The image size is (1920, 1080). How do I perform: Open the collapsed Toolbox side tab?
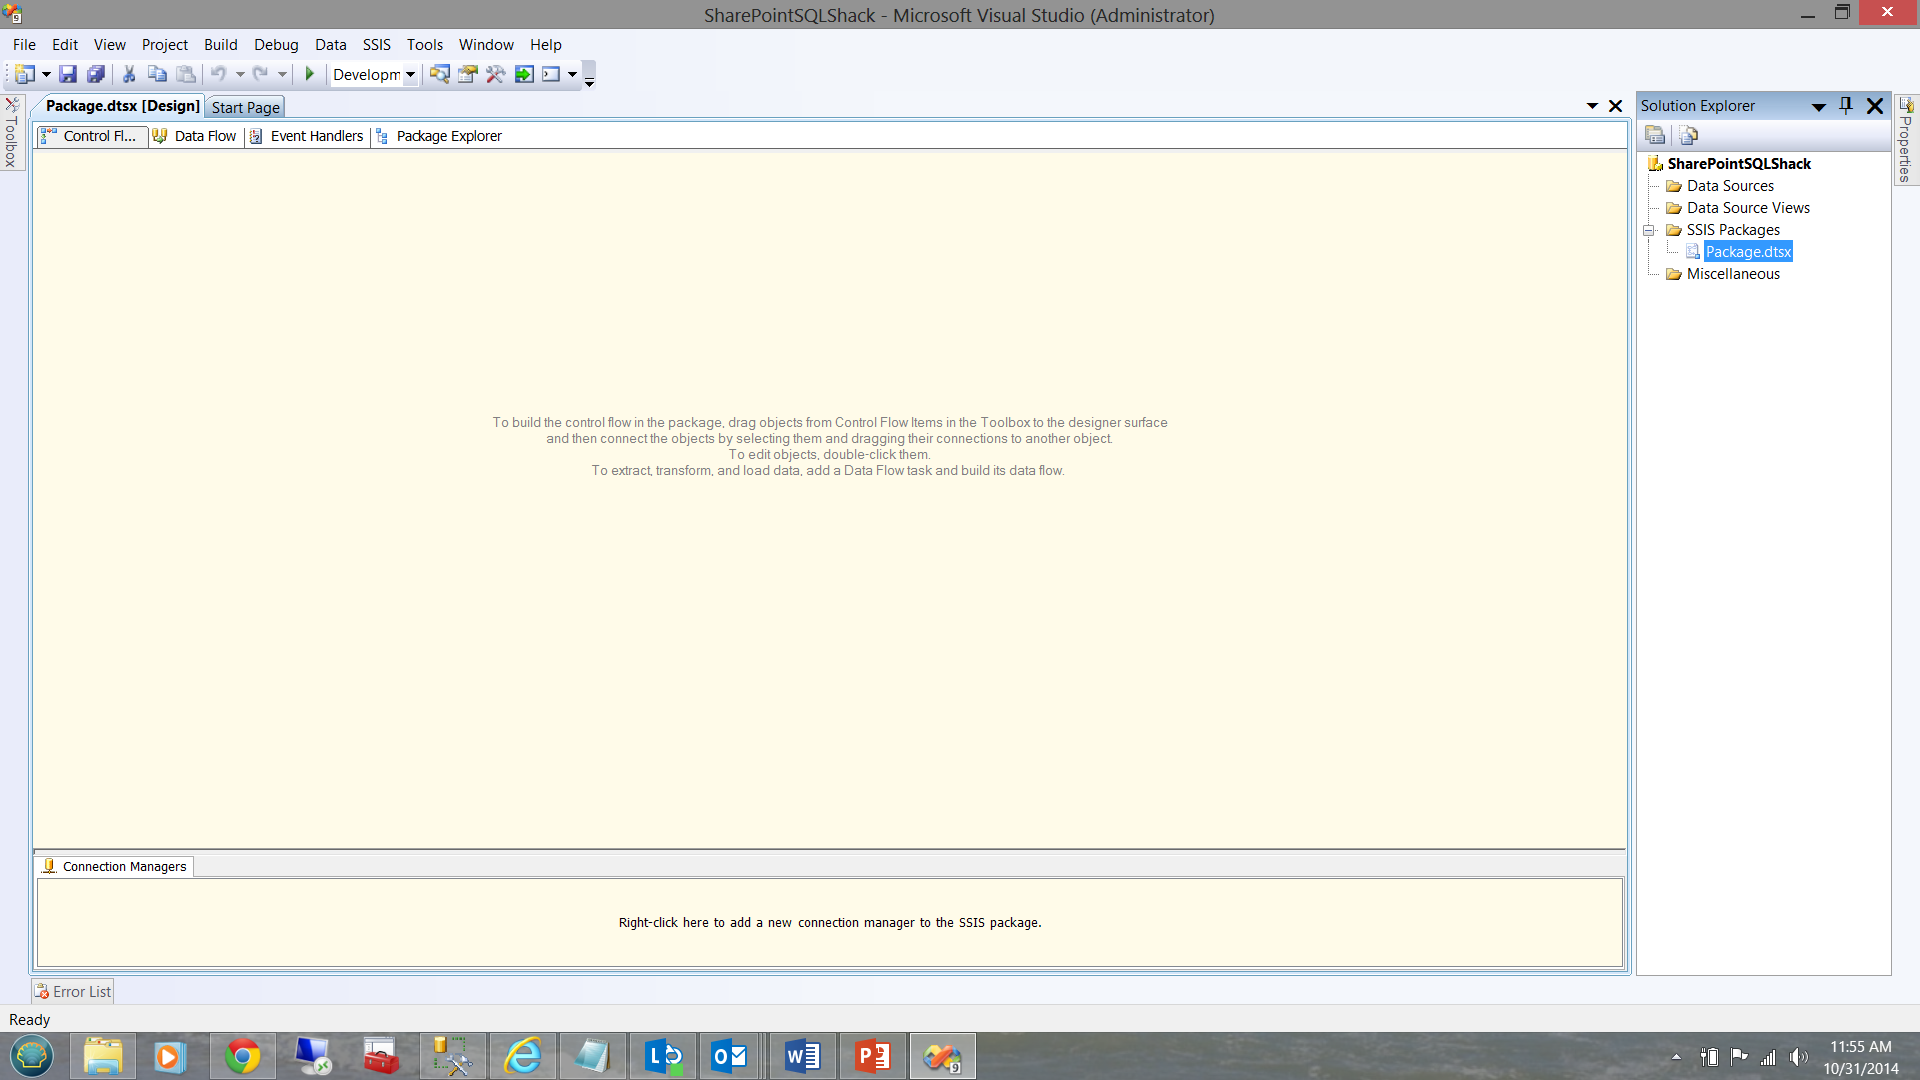pyautogui.click(x=11, y=133)
